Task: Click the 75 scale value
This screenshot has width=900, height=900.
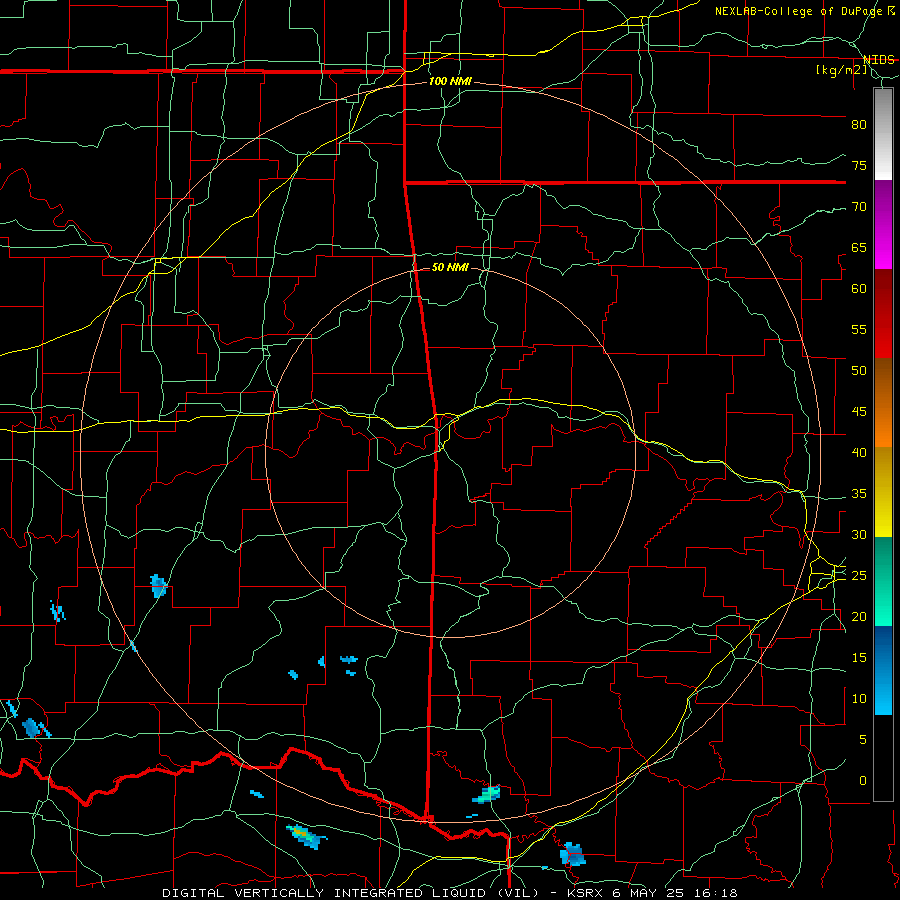Action: pos(859,166)
